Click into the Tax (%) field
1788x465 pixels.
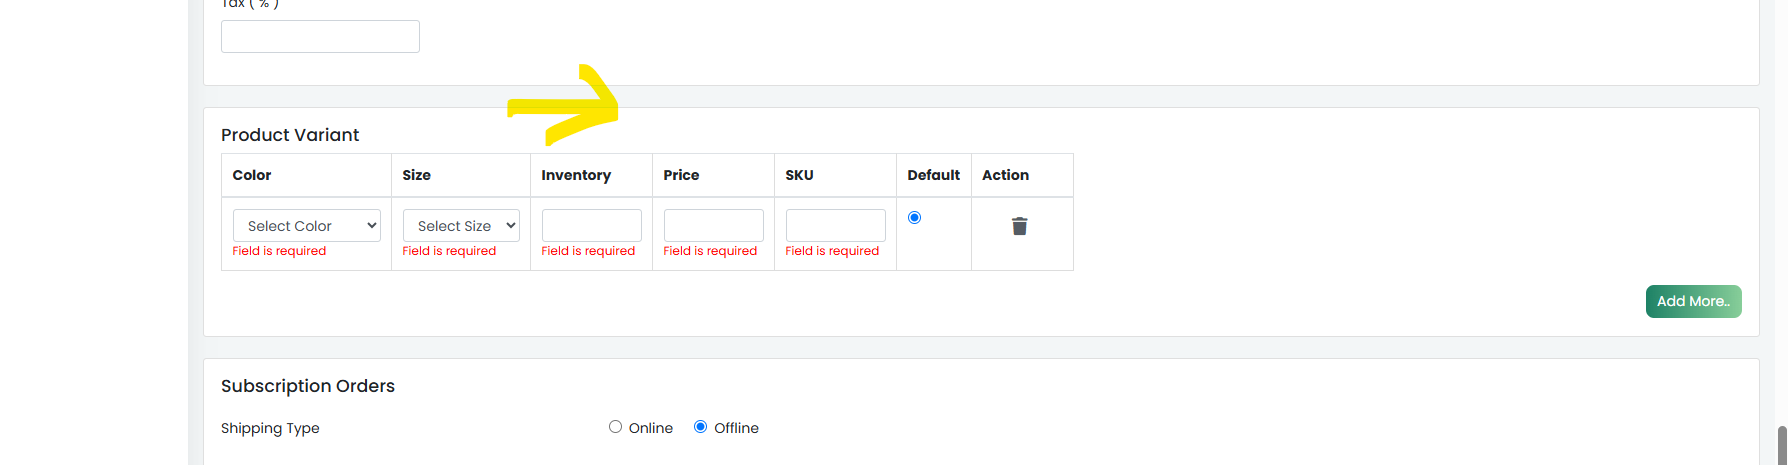point(320,36)
